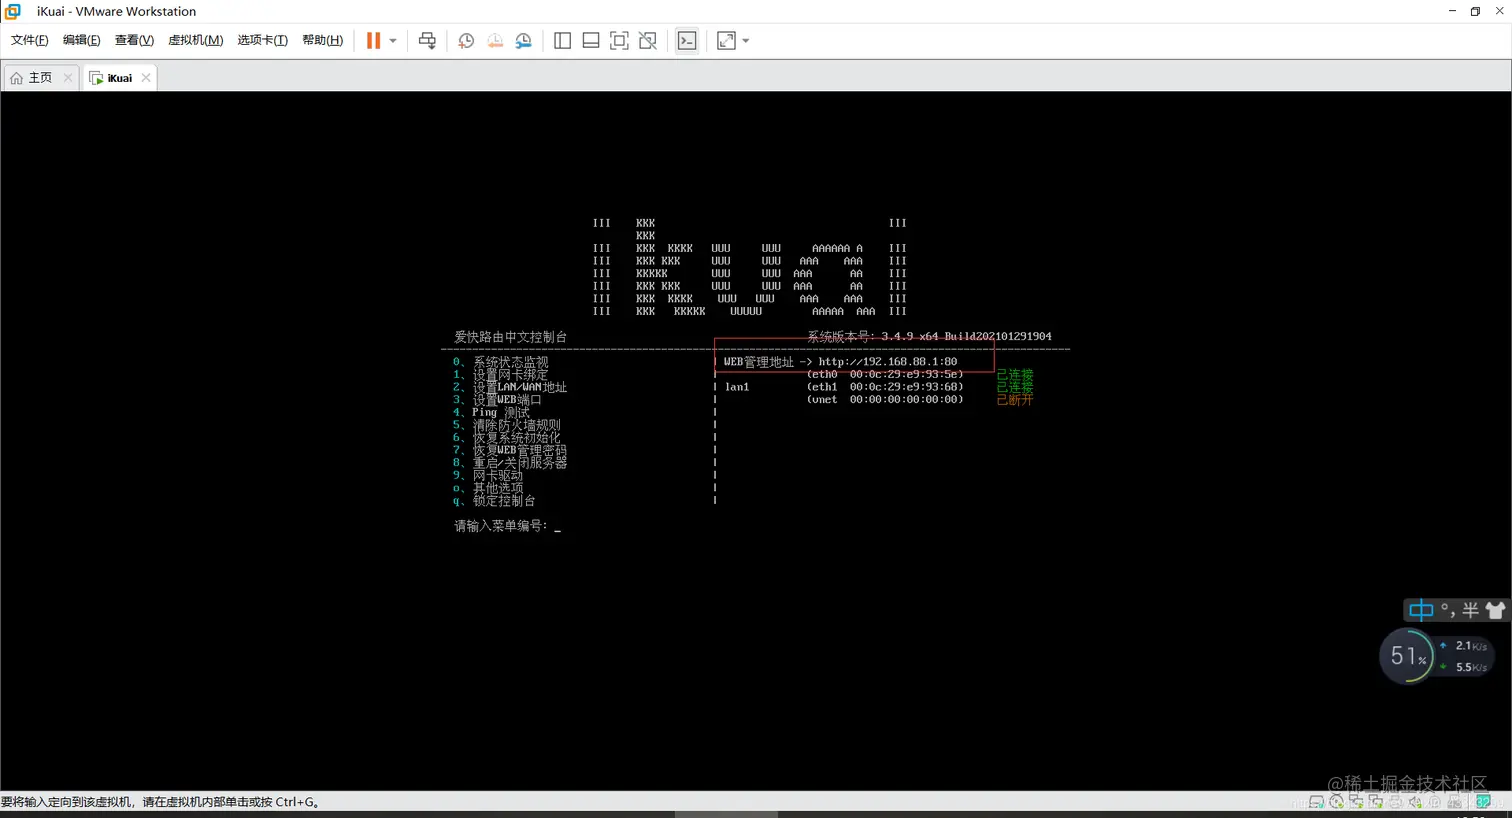Click console option 7、恢复WEB管理密码
Screen dimensions: 1512x818
pos(509,450)
